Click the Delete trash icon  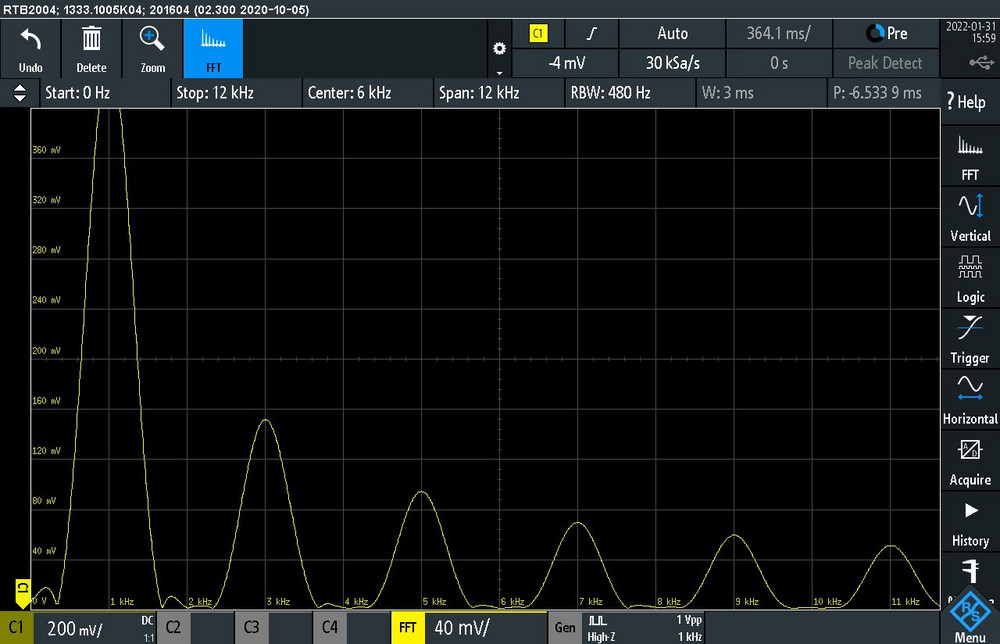pyautogui.click(x=91, y=40)
